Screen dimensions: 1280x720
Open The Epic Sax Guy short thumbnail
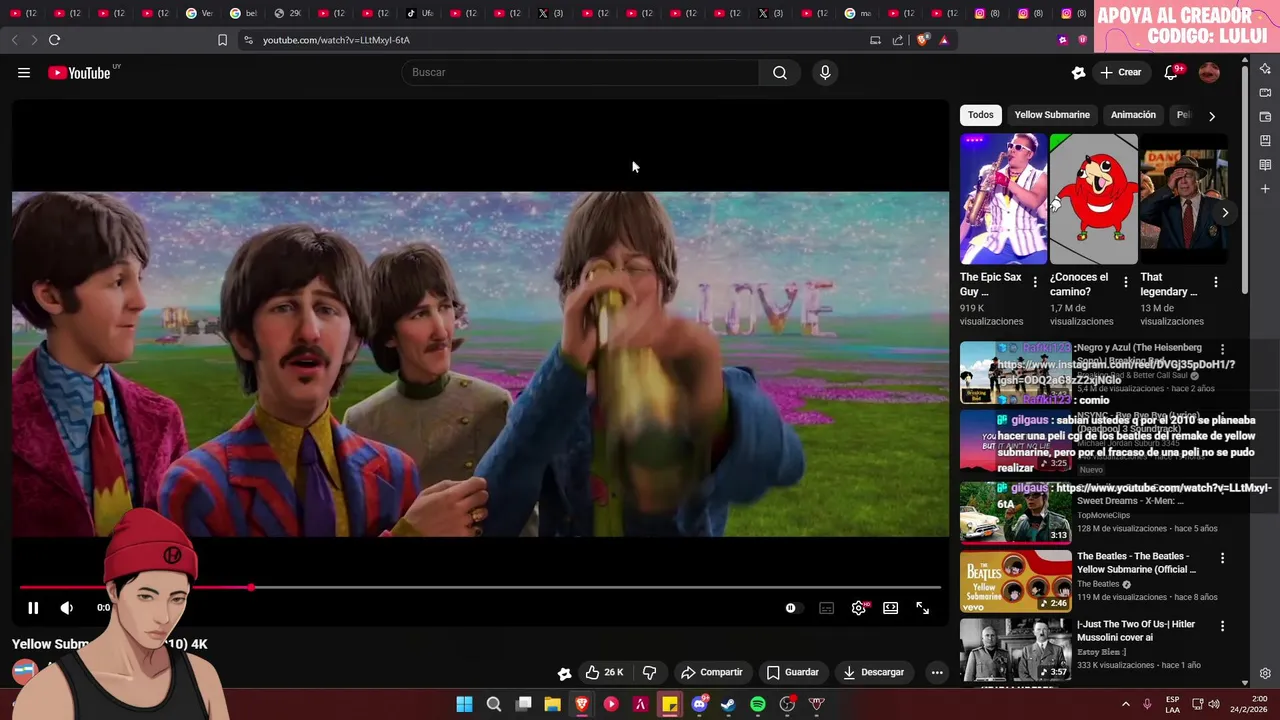[1003, 199]
